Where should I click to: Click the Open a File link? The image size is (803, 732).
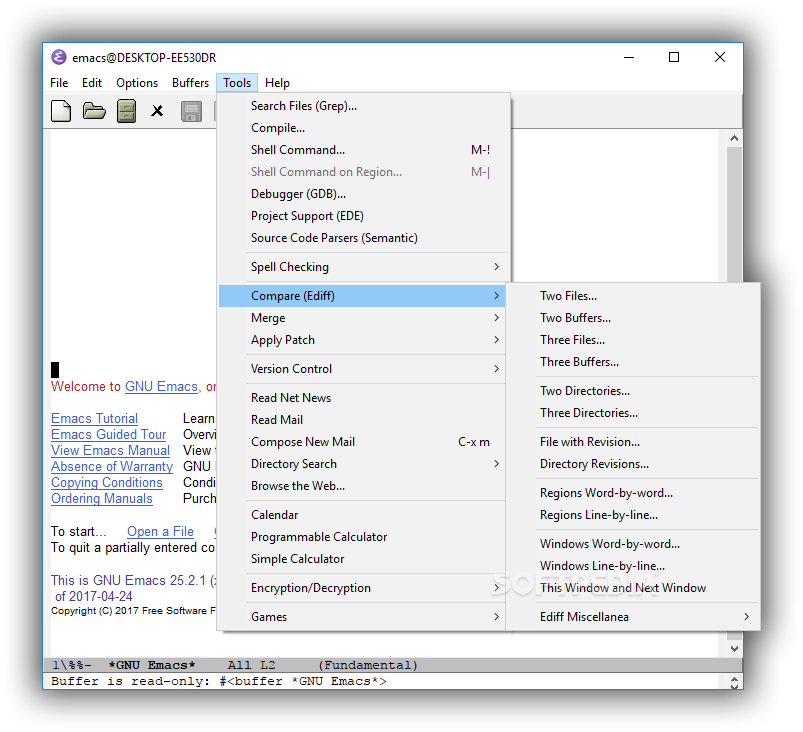160,532
